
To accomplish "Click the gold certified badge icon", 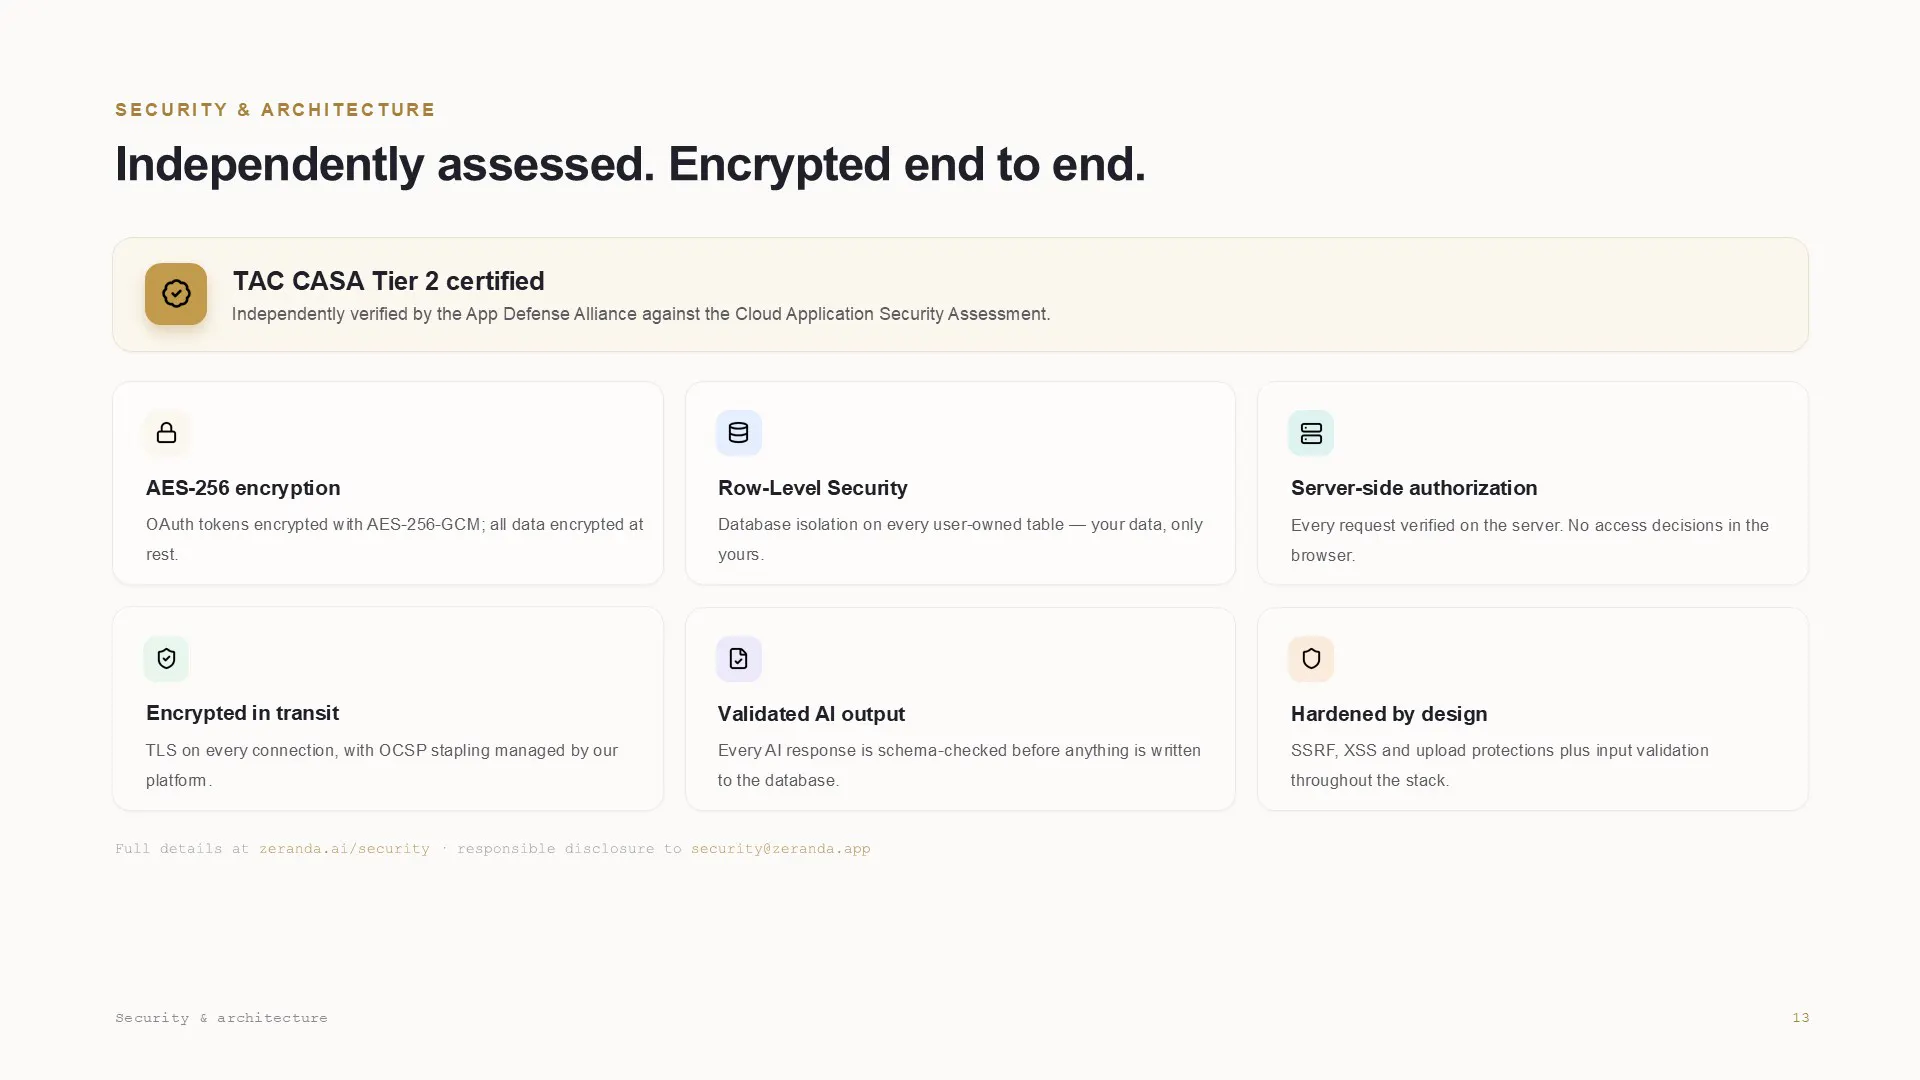I will click(x=176, y=294).
